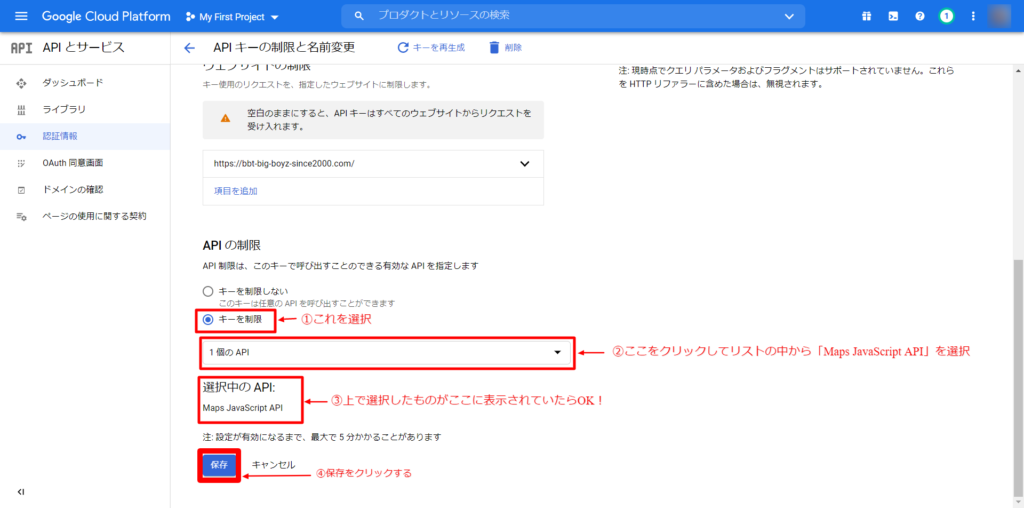The height and width of the screenshot is (508, 1024).
Task: Click キーを再生成 regenerate key button
Action: (x=431, y=47)
